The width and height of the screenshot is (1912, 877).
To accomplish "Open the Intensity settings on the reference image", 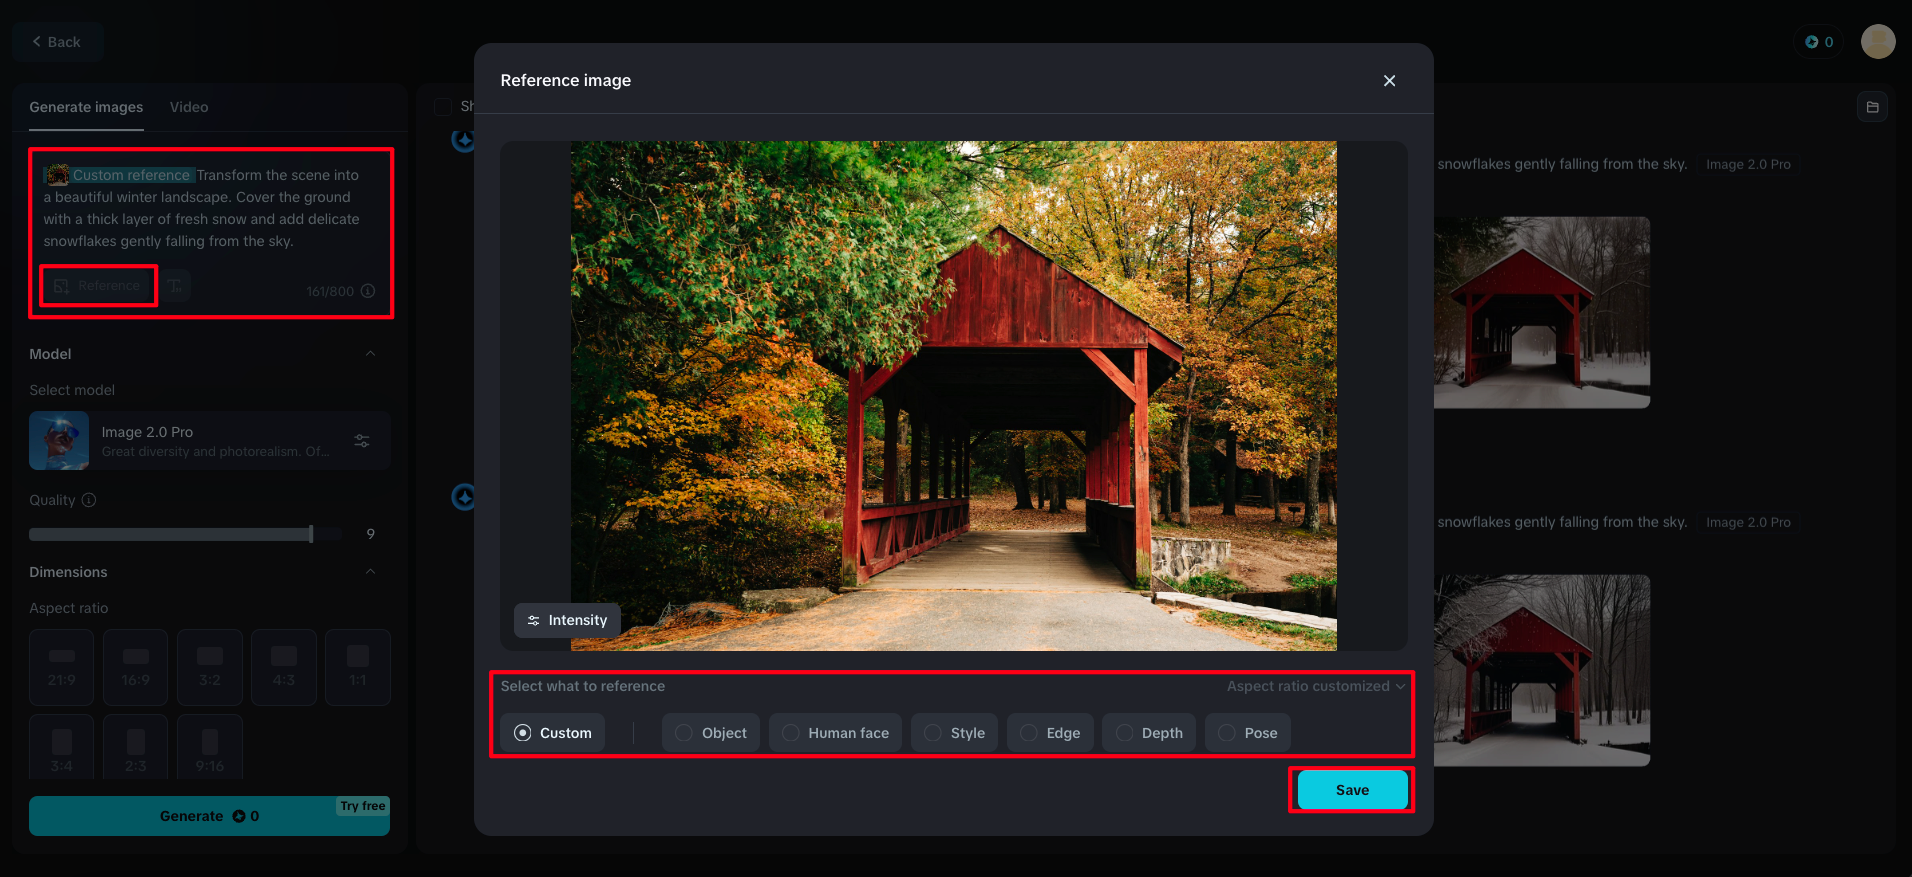I will click(x=567, y=620).
